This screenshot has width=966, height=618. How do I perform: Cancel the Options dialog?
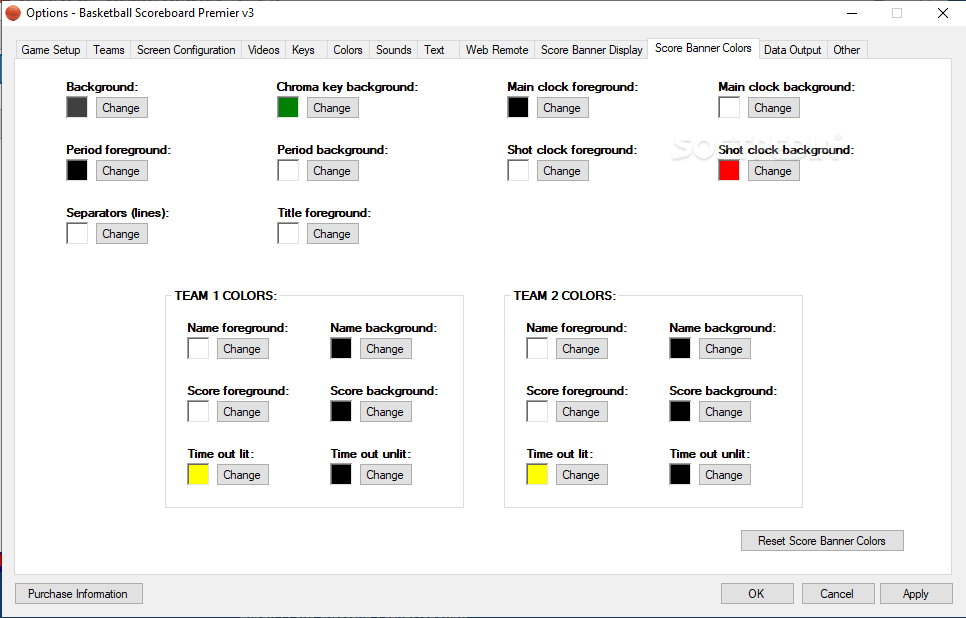pos(837,593)
